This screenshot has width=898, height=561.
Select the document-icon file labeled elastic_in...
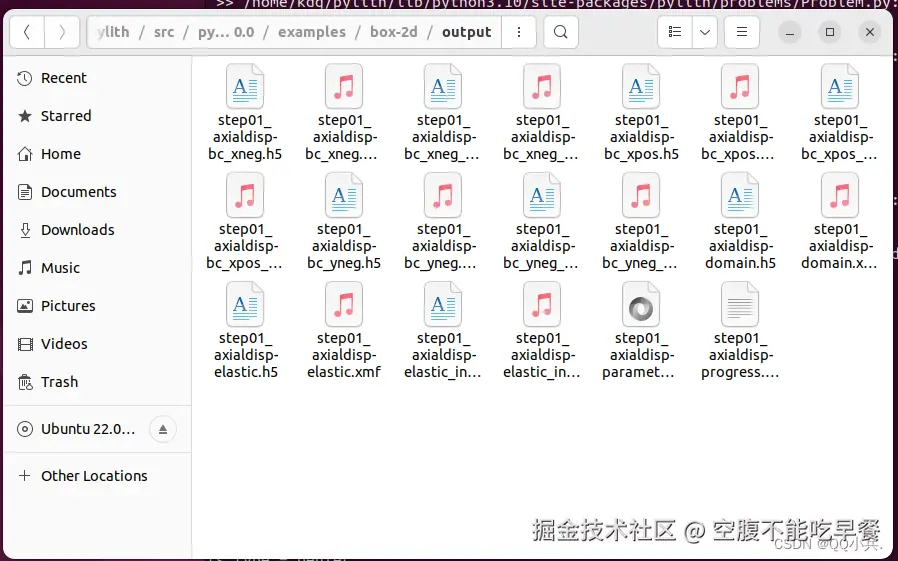pyautogui.click(x=443, y=331)
